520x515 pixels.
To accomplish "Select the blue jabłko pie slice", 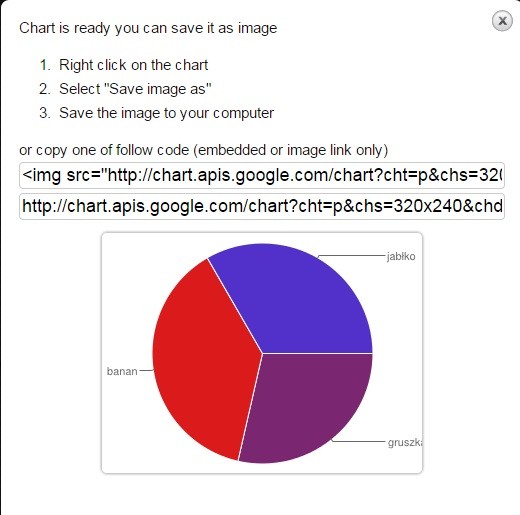I will (300, 300).
